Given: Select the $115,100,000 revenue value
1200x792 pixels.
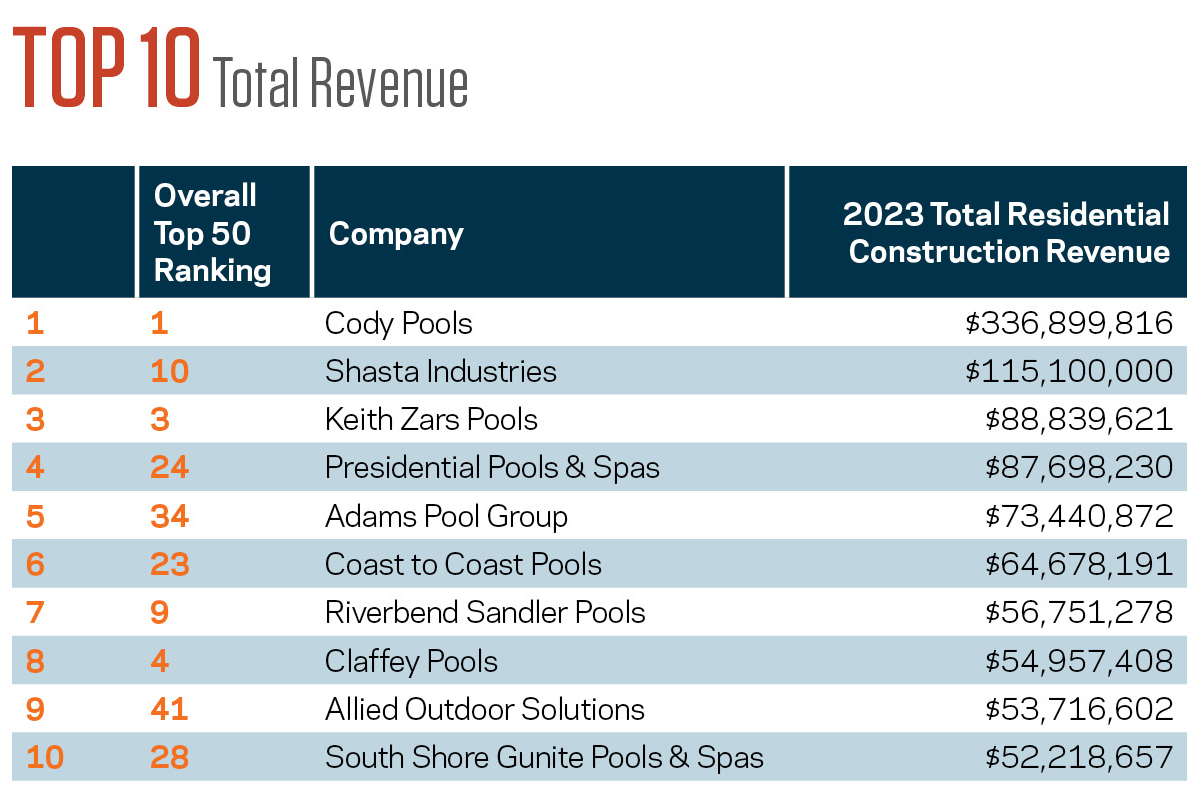Looking at the screenshot, I should (x=1068, y=371).
